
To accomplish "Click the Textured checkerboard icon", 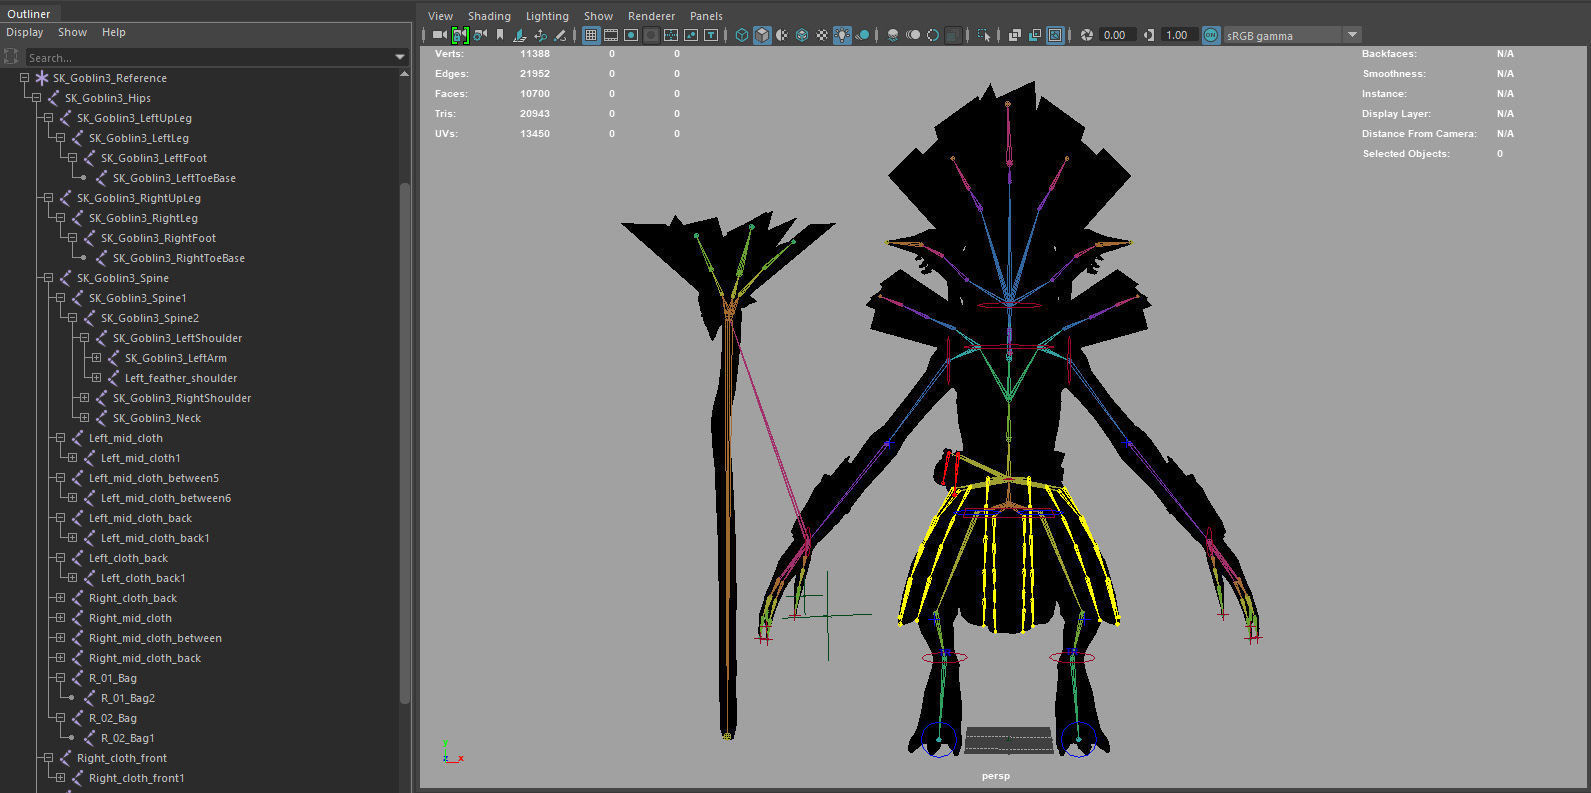I will point(822,35).
